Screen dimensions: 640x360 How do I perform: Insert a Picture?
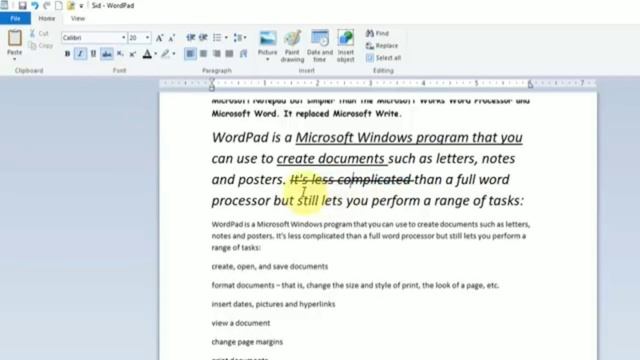268,41
